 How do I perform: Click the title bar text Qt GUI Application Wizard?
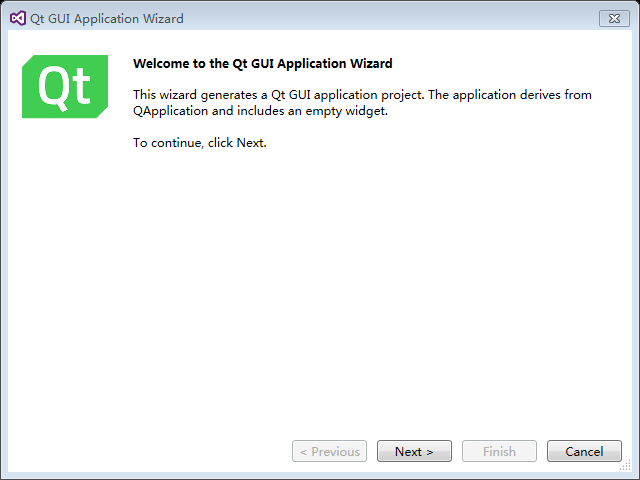[107, 19]
